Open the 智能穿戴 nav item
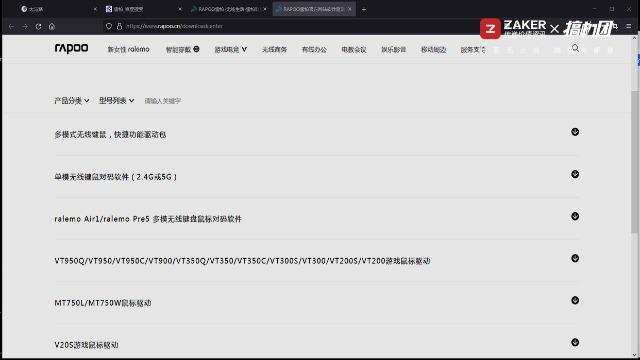Image resolution: width=640 pixels, height=360 pixels. click(x=182, y=49)
